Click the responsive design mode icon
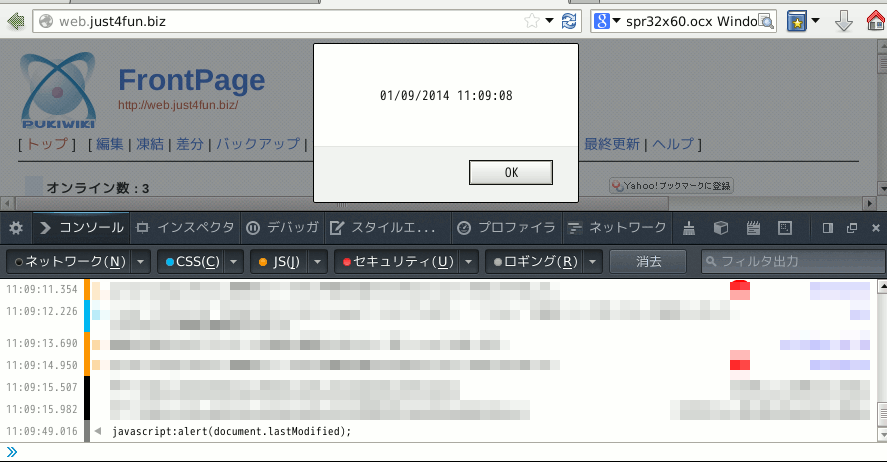 pyautogui.click(x=785, y=228)
